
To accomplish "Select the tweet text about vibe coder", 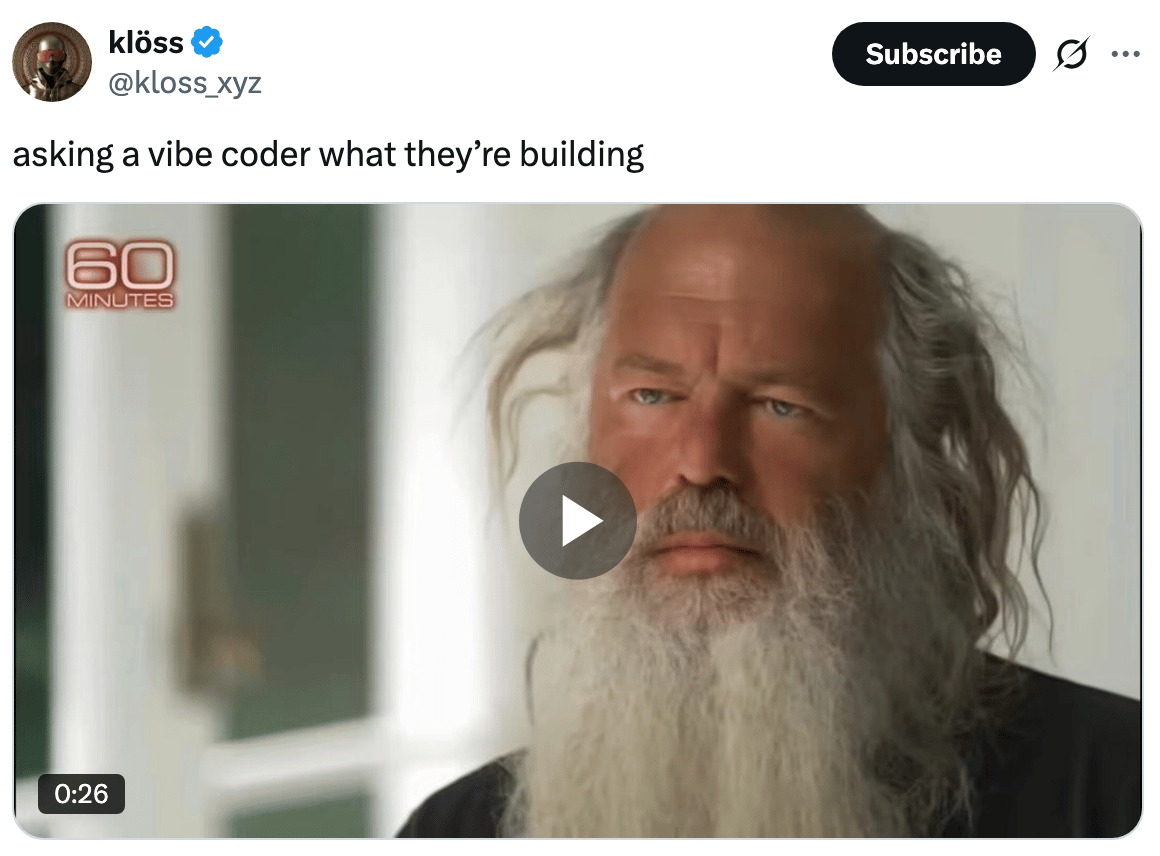I will (x=328, y=155).
